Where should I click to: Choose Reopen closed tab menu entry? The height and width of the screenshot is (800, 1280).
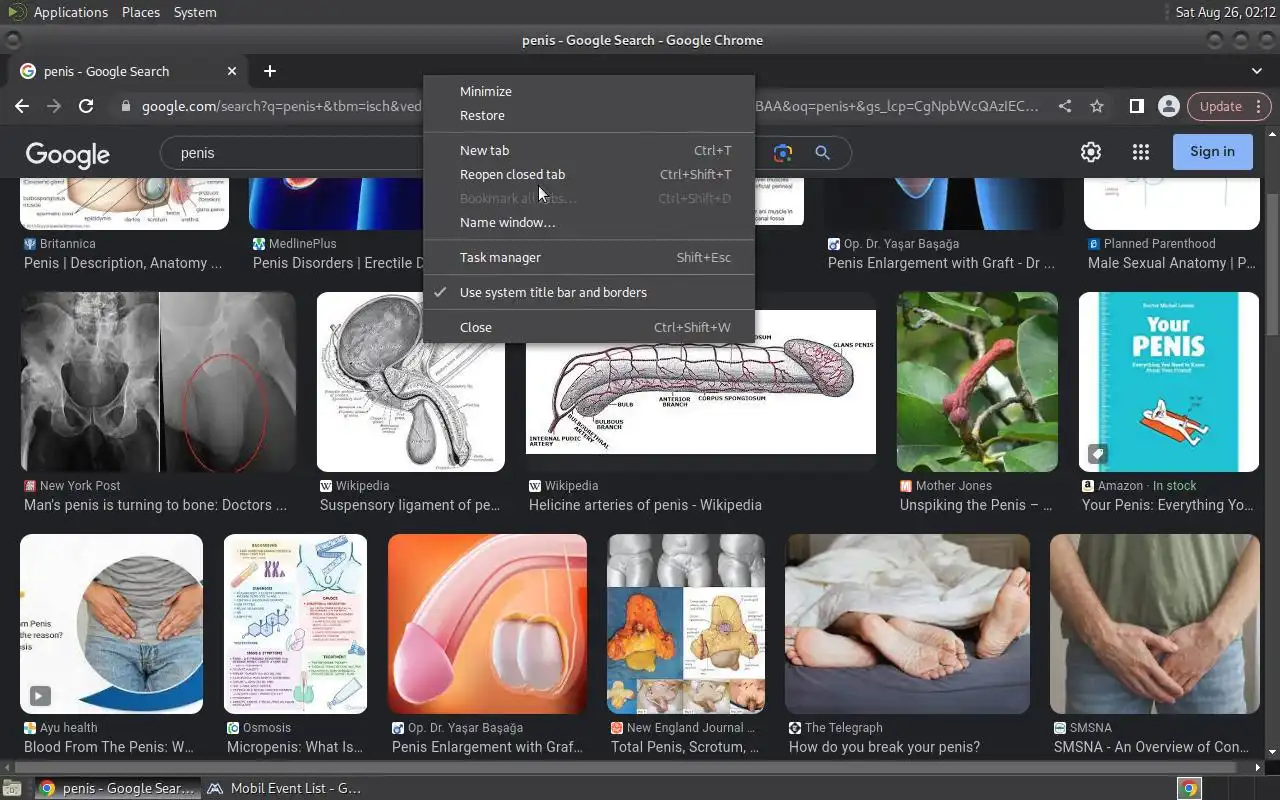click(x=589, y=174)
